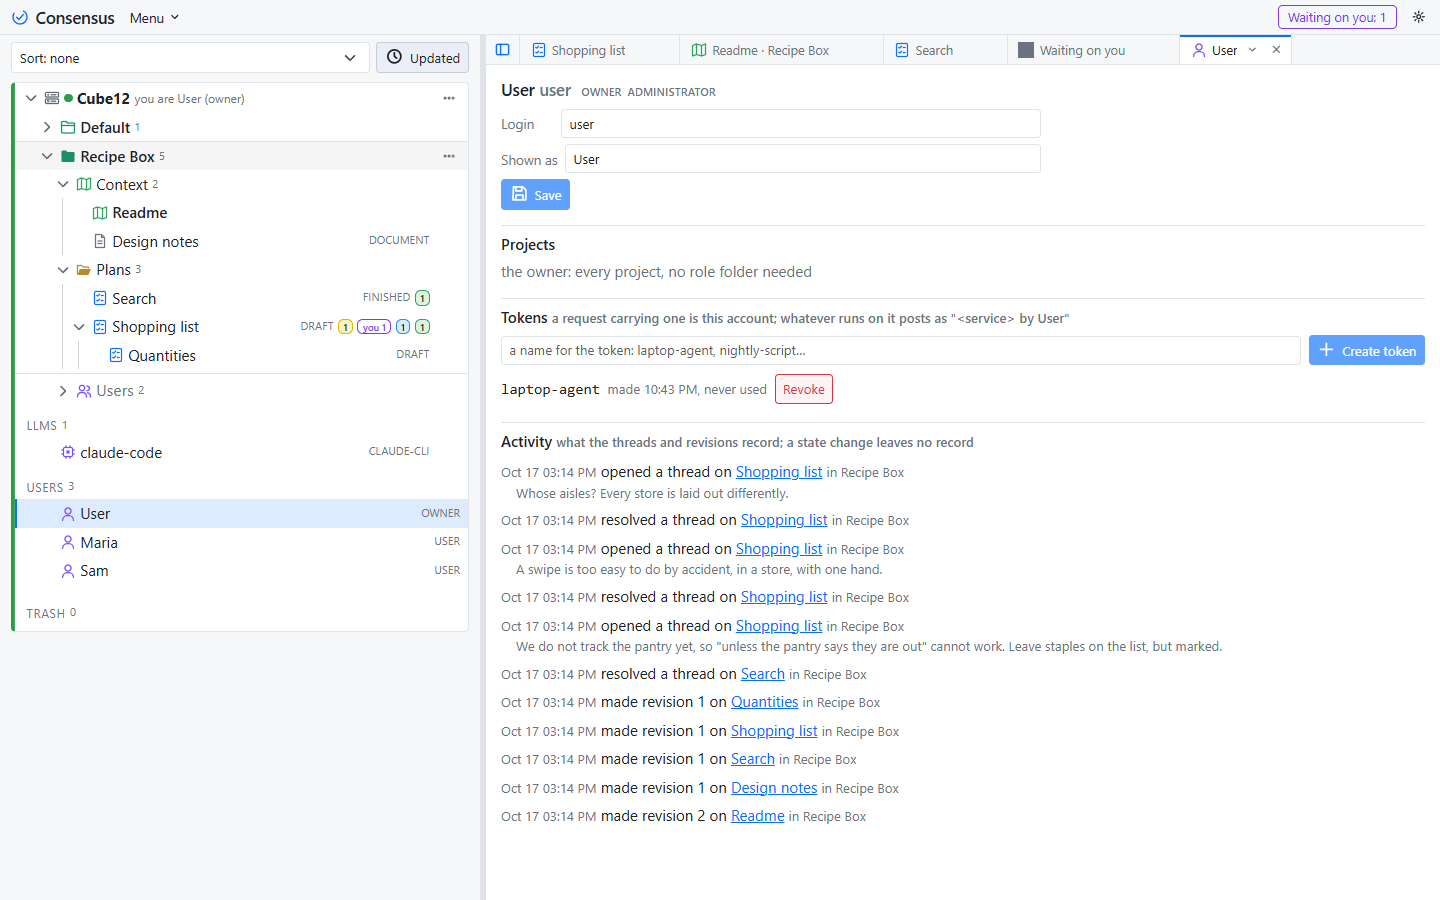The height and width of the screenshot is (900, 1440).
Task: Click the person icon beside Maria
Action: (68, 542)
